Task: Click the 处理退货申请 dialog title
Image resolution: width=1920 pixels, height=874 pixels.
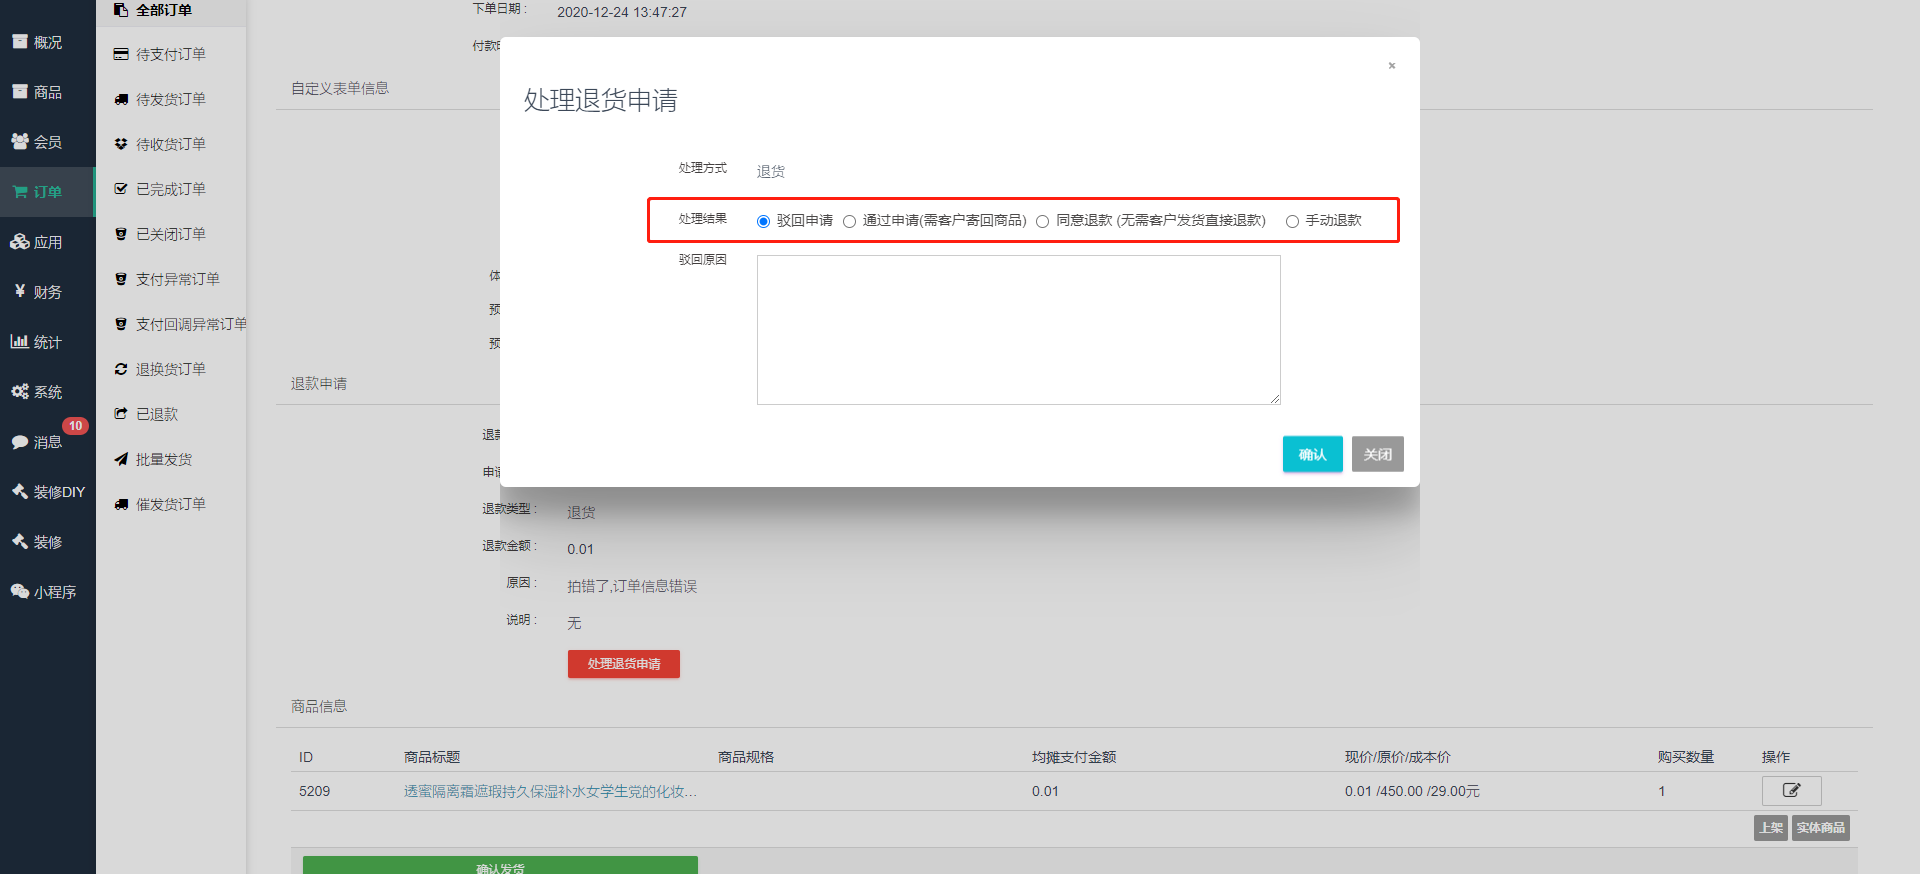Action: [x=601, y=100]
